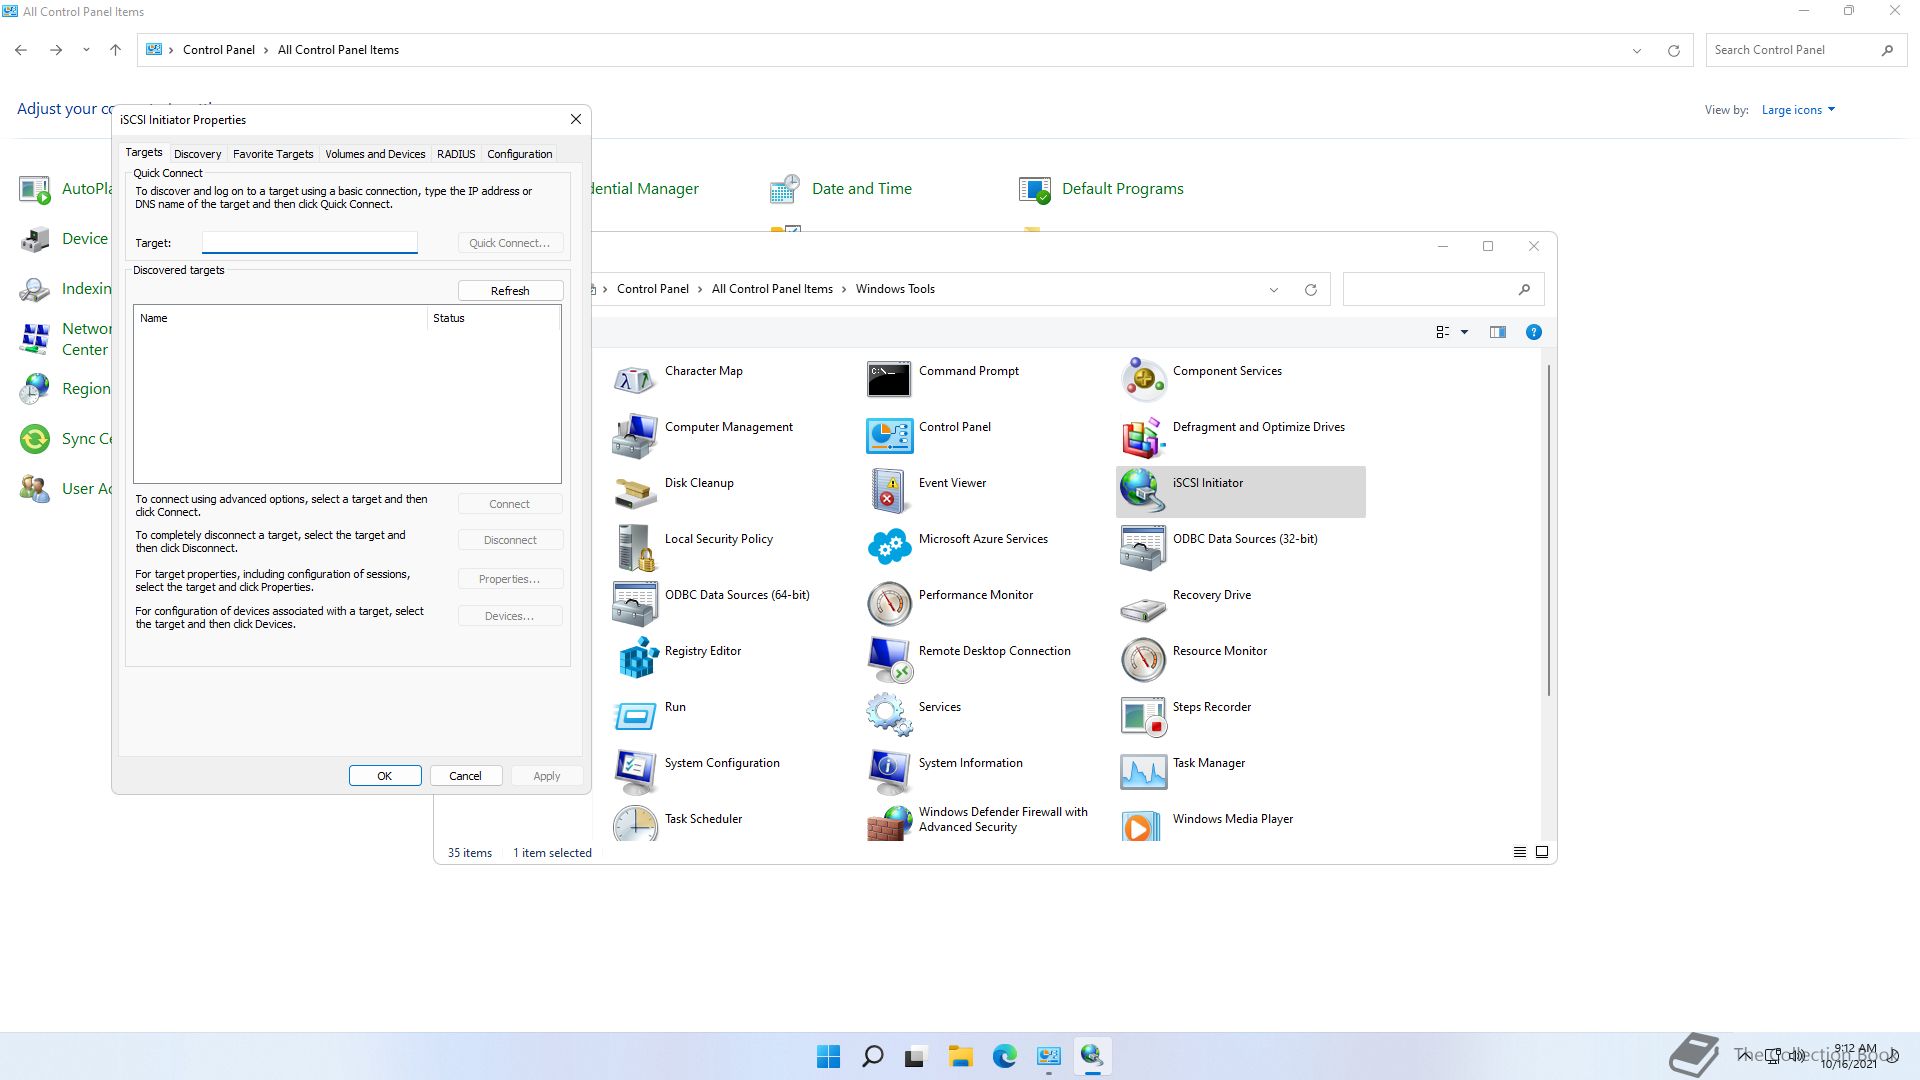Switch to the Discovery tab
Viewport: 1920px width, 1080px height.
click(x=197, y=154)
